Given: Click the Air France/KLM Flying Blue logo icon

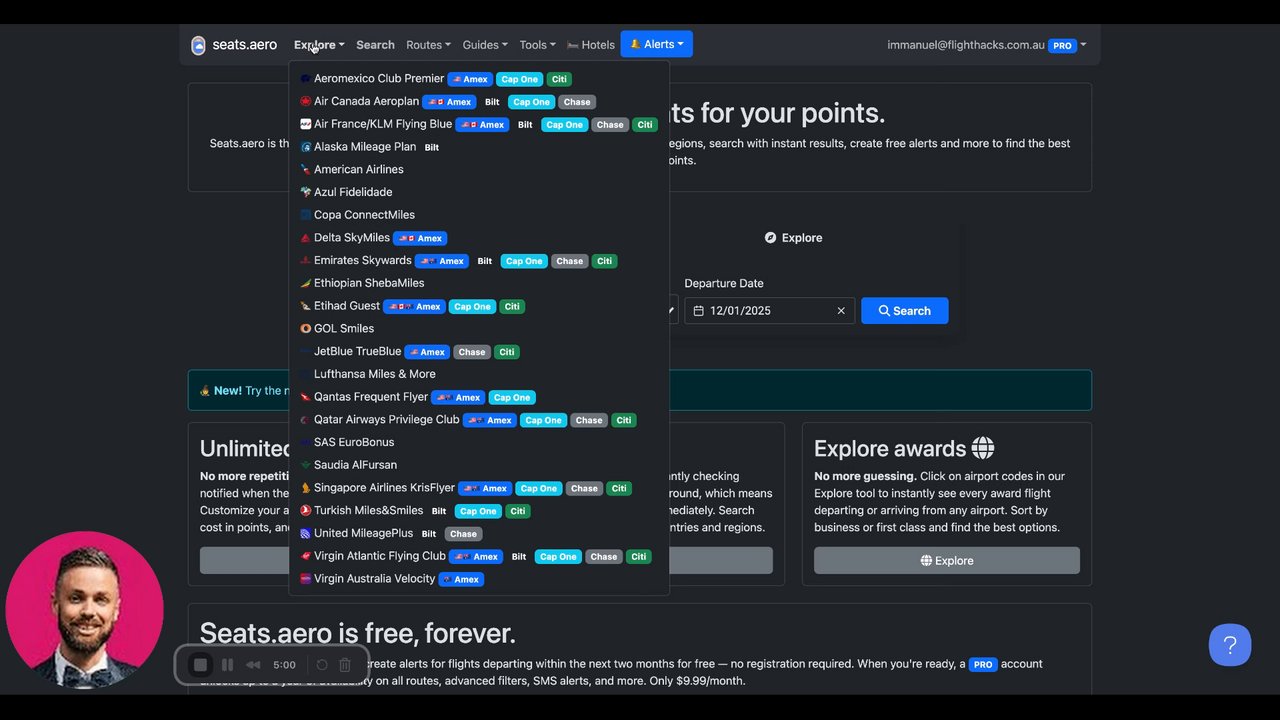Looking at the screenshot, I should [306, 124].
